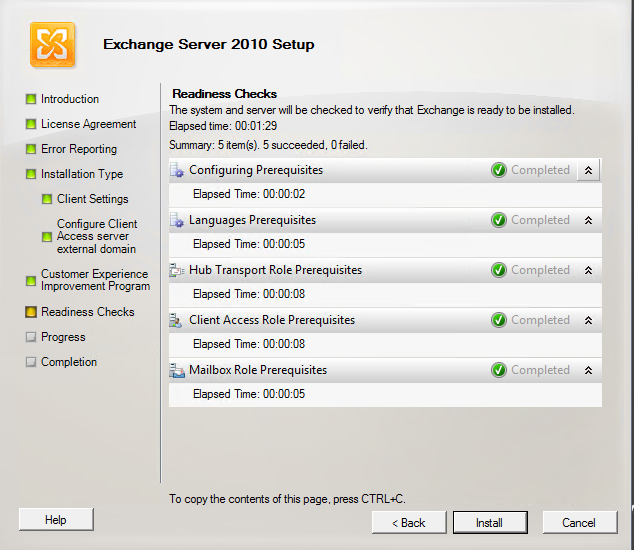Collapse the Client Access Role Prerequisites section
The width and height of the screenshot is (634, 550).
tap(588, 320)
